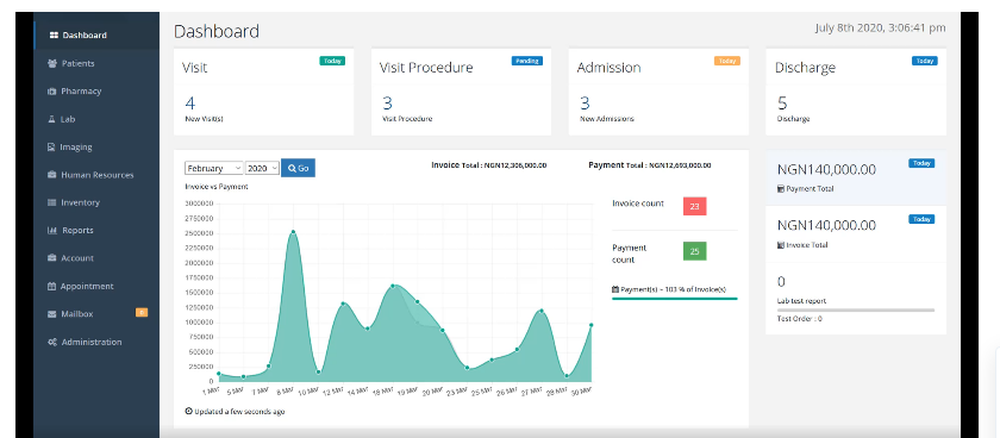Viewport: 1000px width, 438px height.
Task: Click the Updated a few seconds ago text
Action: (240, 412)
